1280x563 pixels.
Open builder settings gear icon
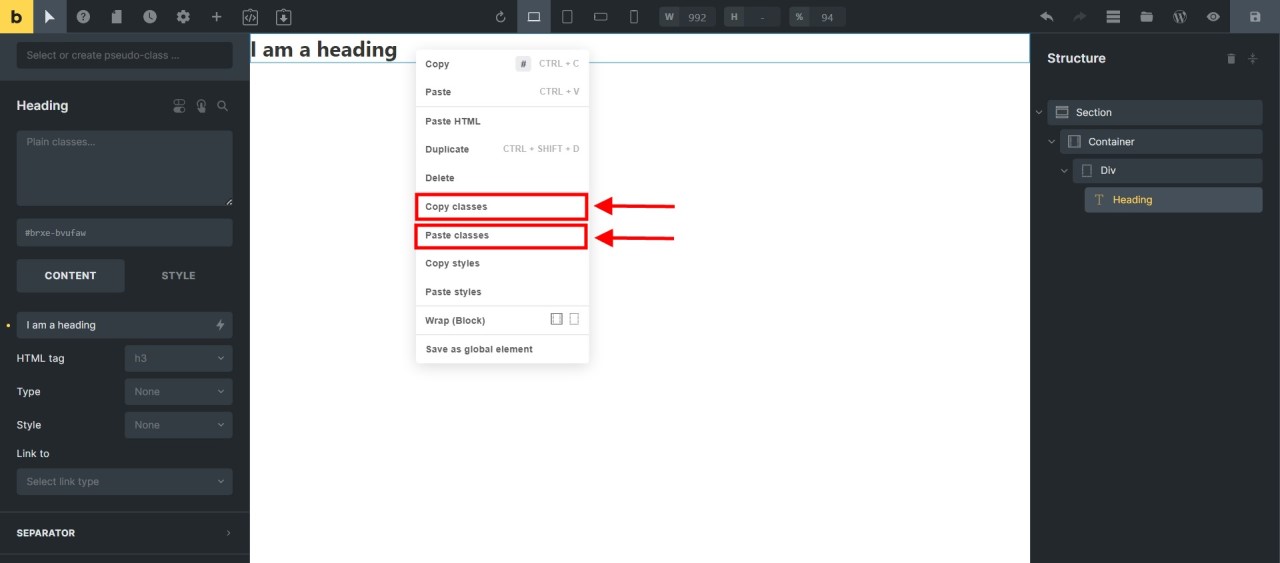point(183,17)
